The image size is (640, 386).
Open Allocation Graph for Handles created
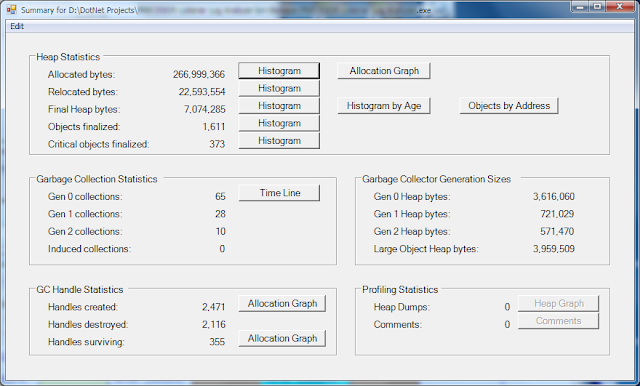pyautogui.click(x=282, y=304)
